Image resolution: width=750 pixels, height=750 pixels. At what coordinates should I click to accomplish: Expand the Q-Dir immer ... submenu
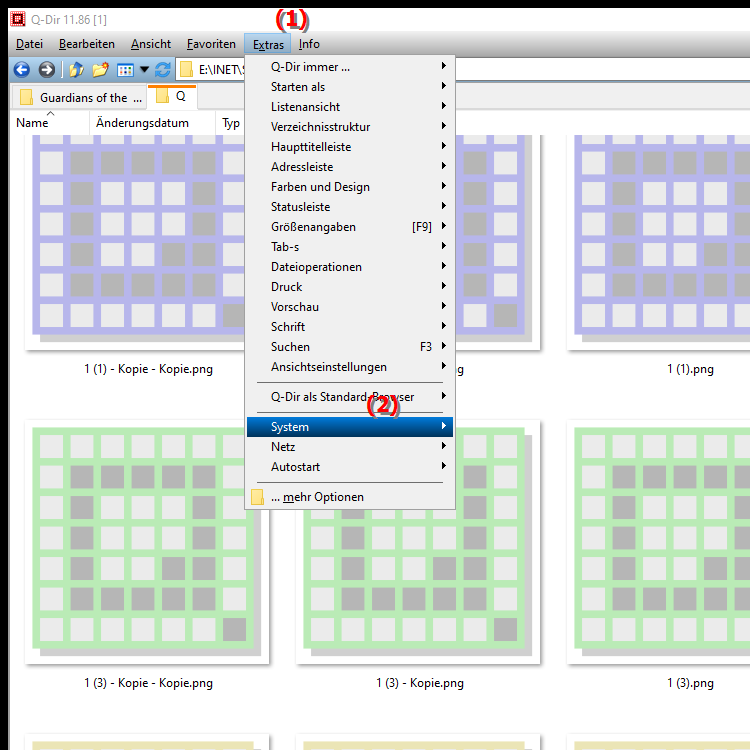pos(350,66)
